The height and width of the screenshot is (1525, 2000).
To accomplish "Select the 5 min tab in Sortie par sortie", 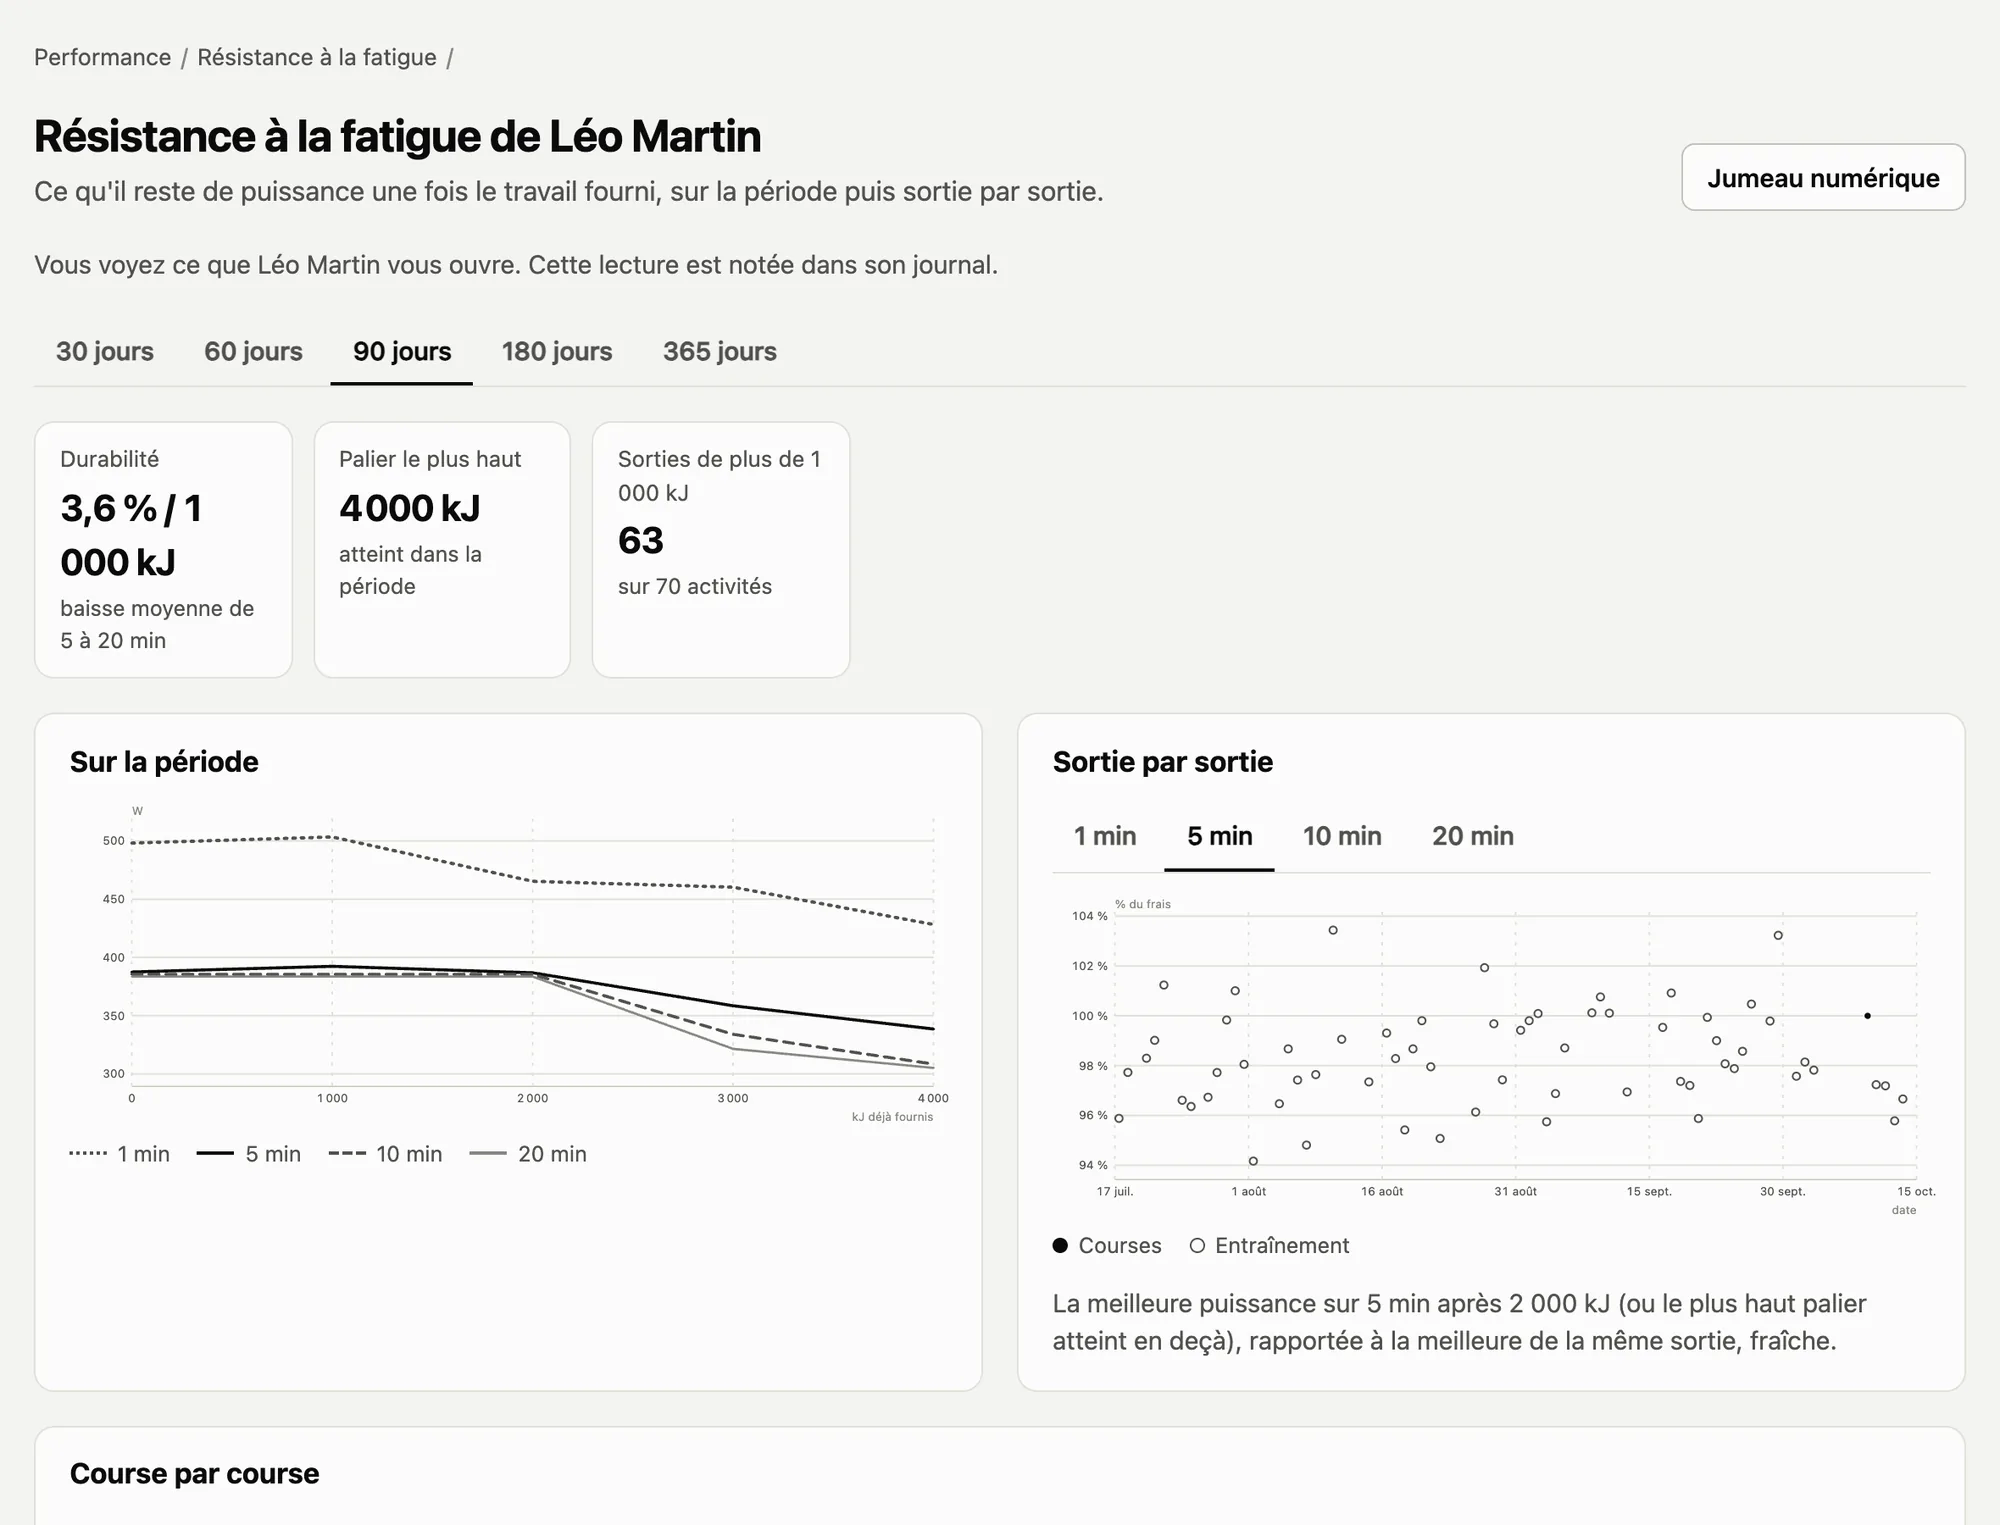I will tap(1219, 836).
